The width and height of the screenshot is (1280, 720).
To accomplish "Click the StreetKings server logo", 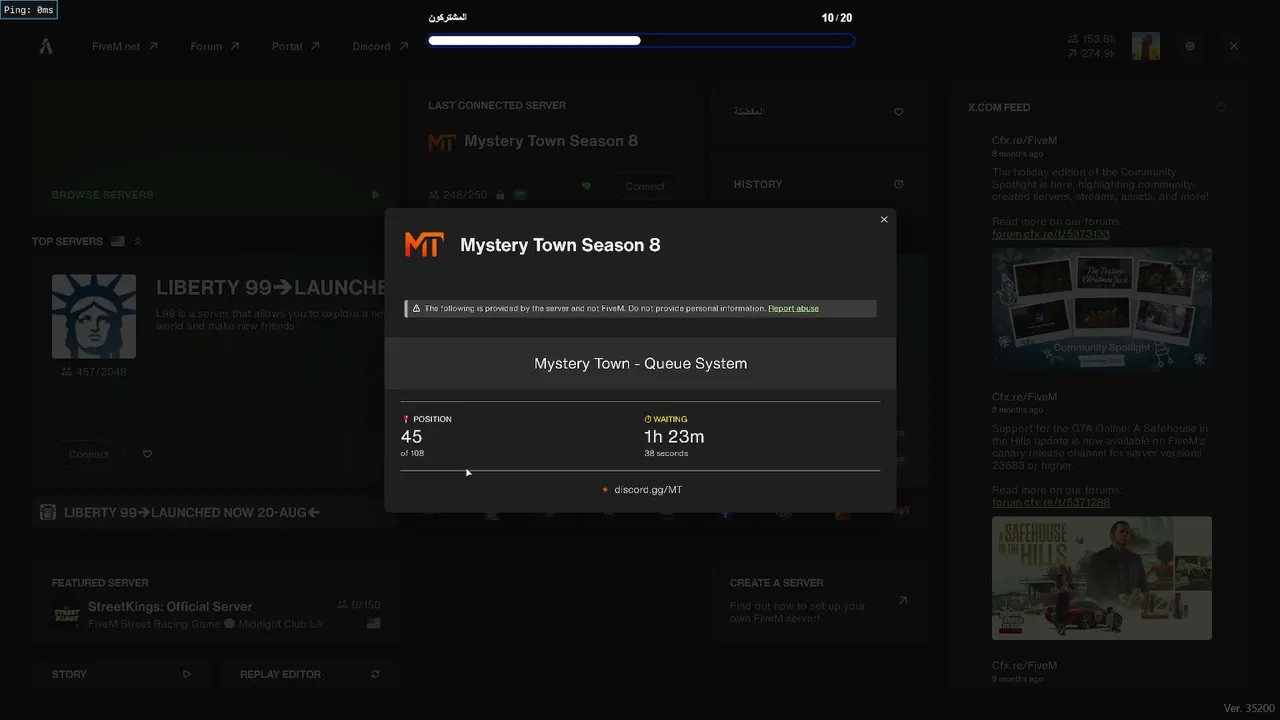I will click(x=66, y=614).
